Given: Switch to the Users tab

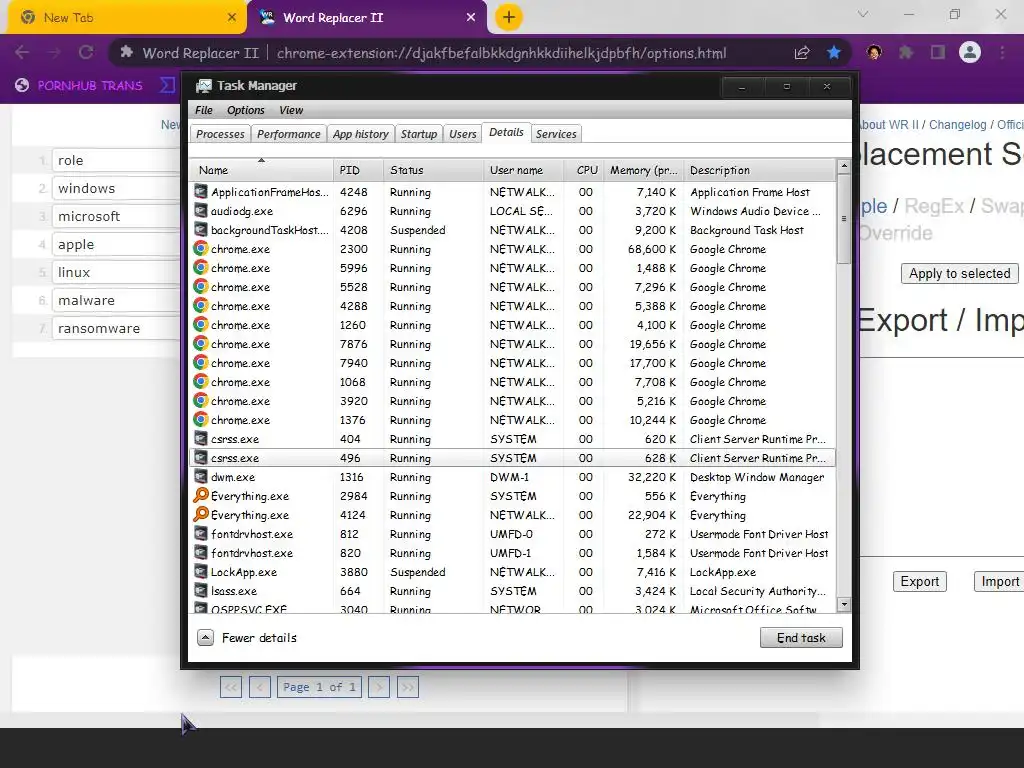Looking at the screenshot, I should (x=463, y=134).
